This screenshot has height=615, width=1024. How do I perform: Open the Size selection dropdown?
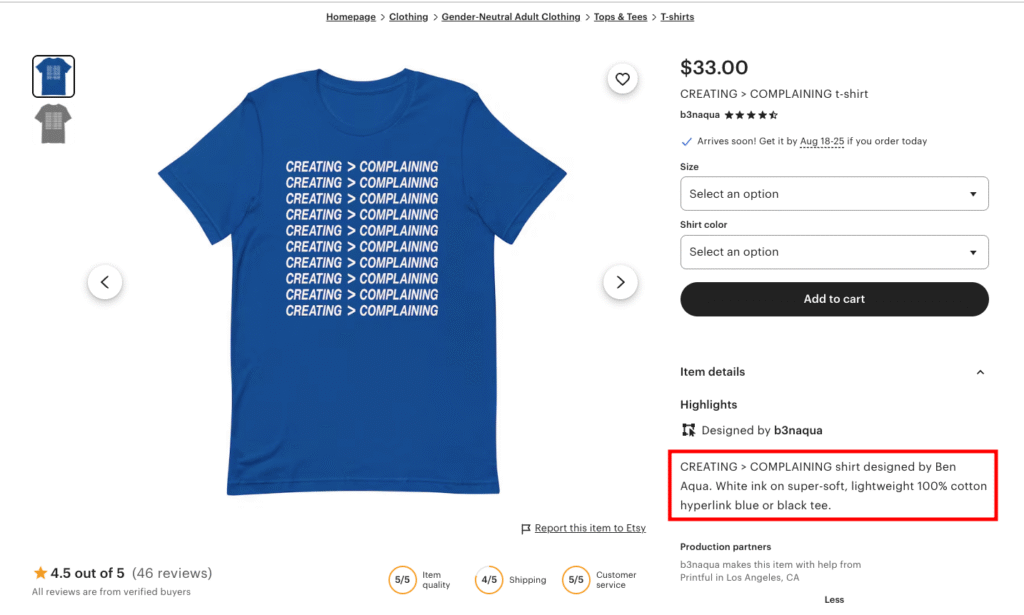pyautogui.click(x=834, y=193)
